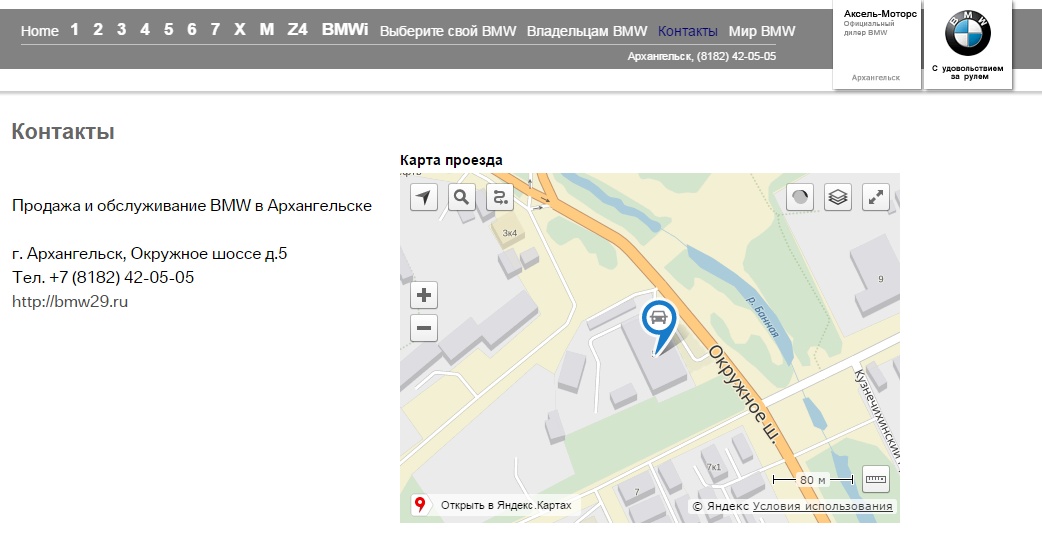
Task: Click the 'Тел. +7 (8182) 42-05-05' line
Action: pos(103,278)
